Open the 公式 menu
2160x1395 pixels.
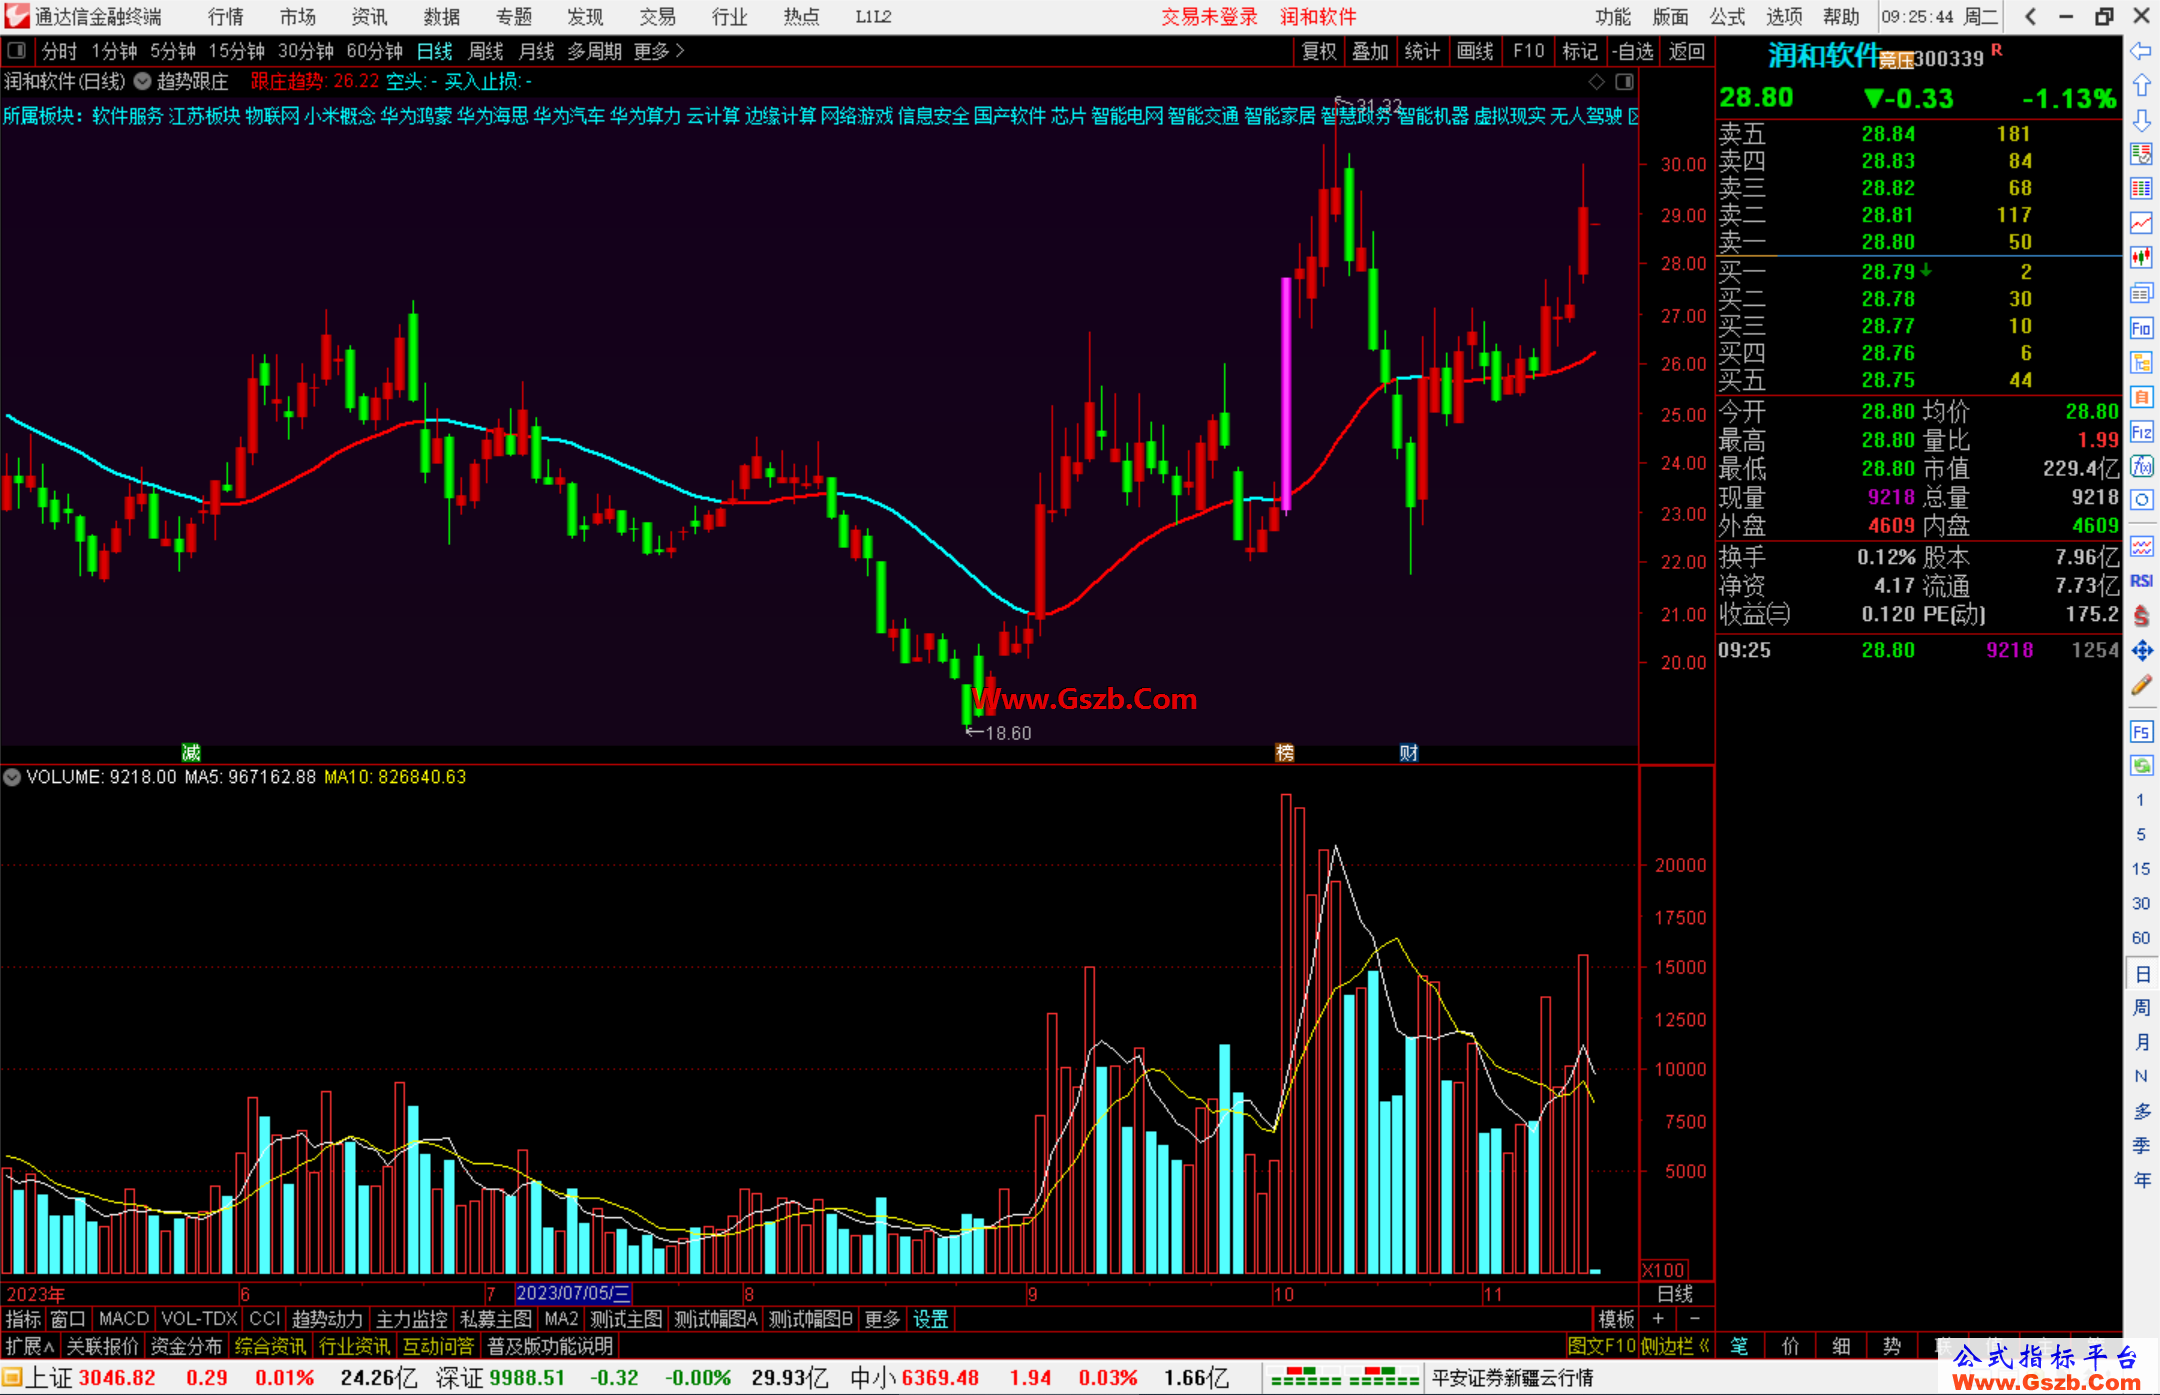(1727, 16)
